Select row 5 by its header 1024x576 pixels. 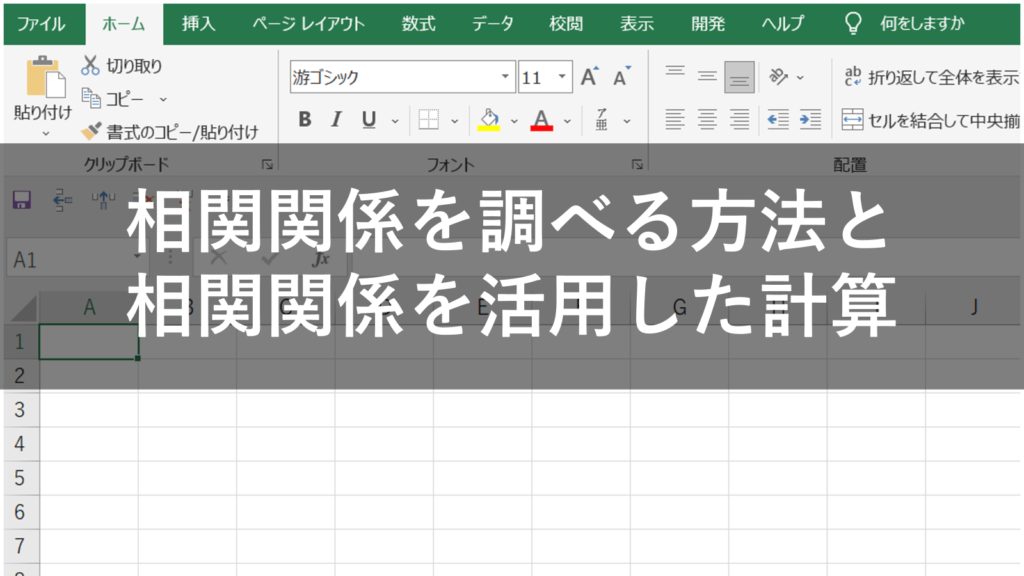(21, 478)
